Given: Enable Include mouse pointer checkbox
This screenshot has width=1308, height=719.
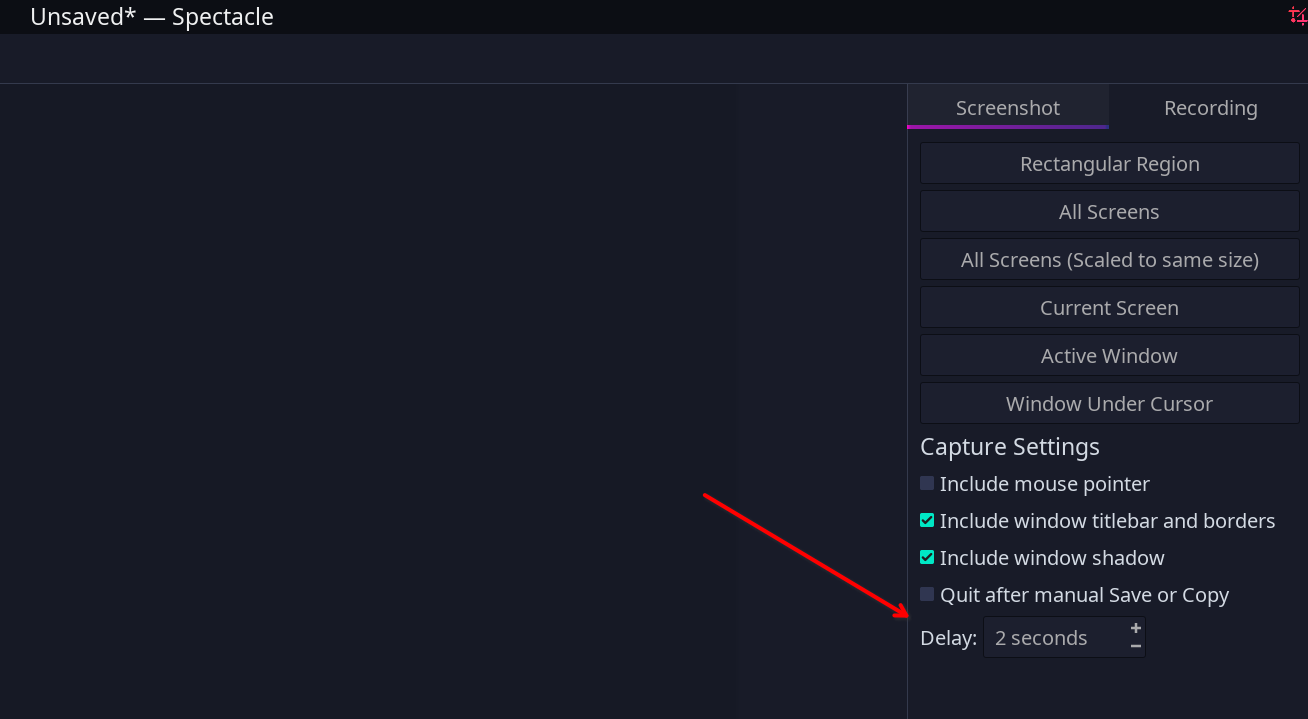Looking at the screenshot, I should pos(927,483).
